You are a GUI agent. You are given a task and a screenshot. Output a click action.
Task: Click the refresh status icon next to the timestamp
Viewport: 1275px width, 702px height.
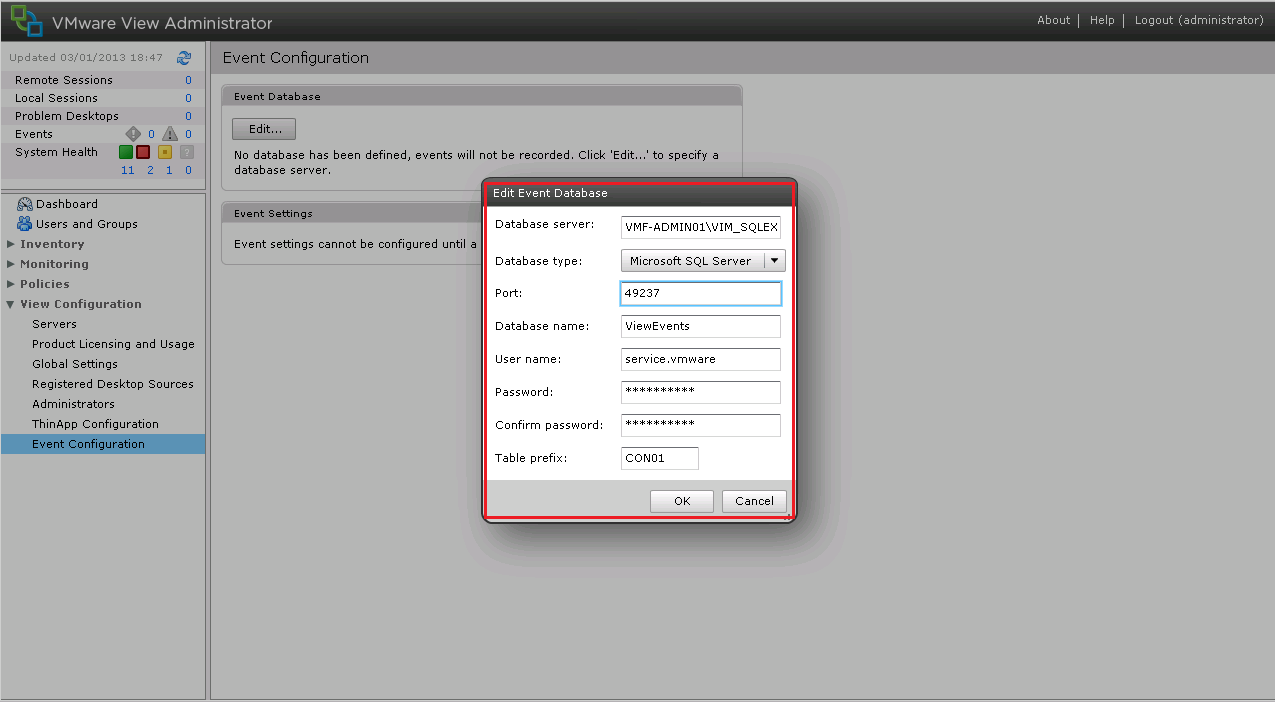pyautogui.click(x=184, y=58)
